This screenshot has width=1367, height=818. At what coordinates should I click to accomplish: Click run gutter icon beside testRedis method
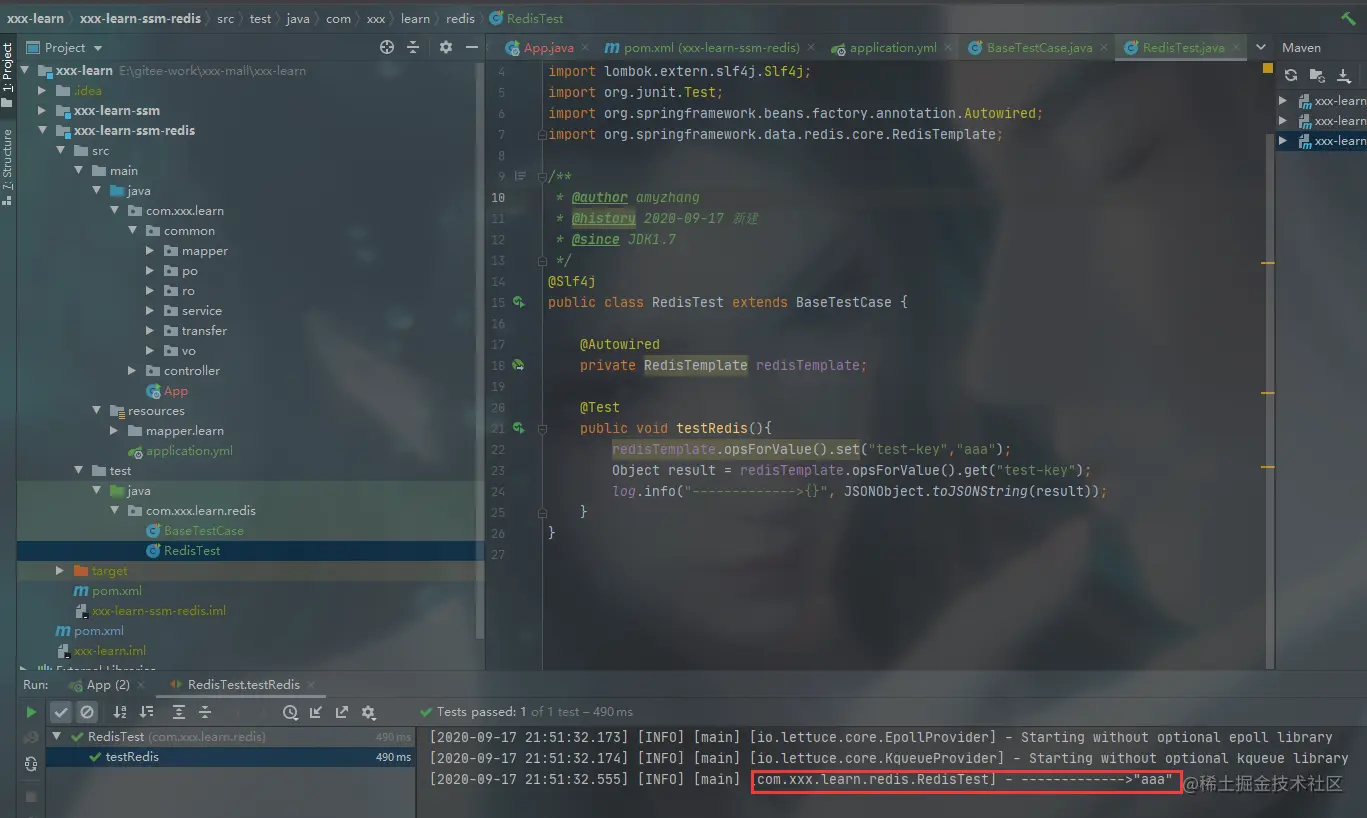click(518, 428)
